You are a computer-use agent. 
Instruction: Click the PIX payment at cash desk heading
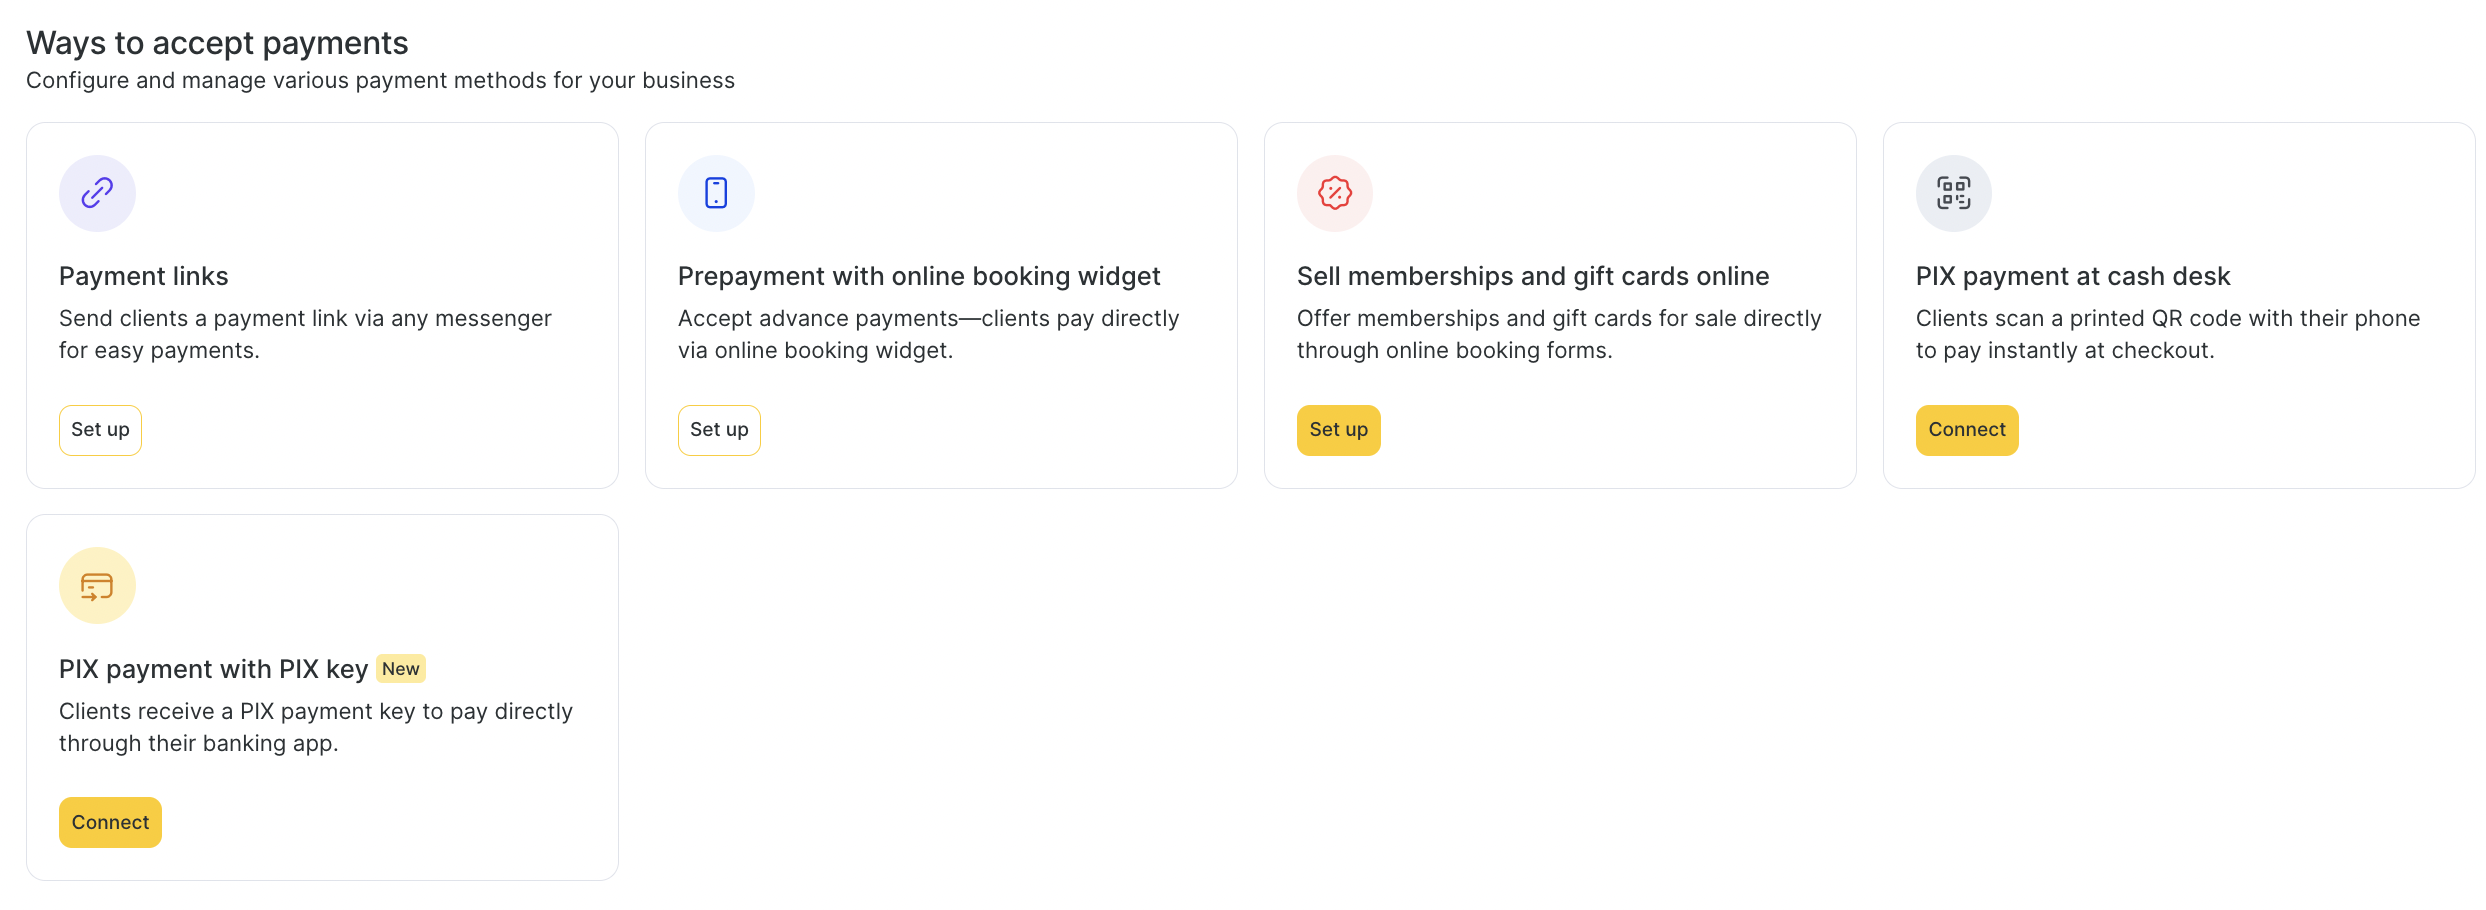[2073, 276]
